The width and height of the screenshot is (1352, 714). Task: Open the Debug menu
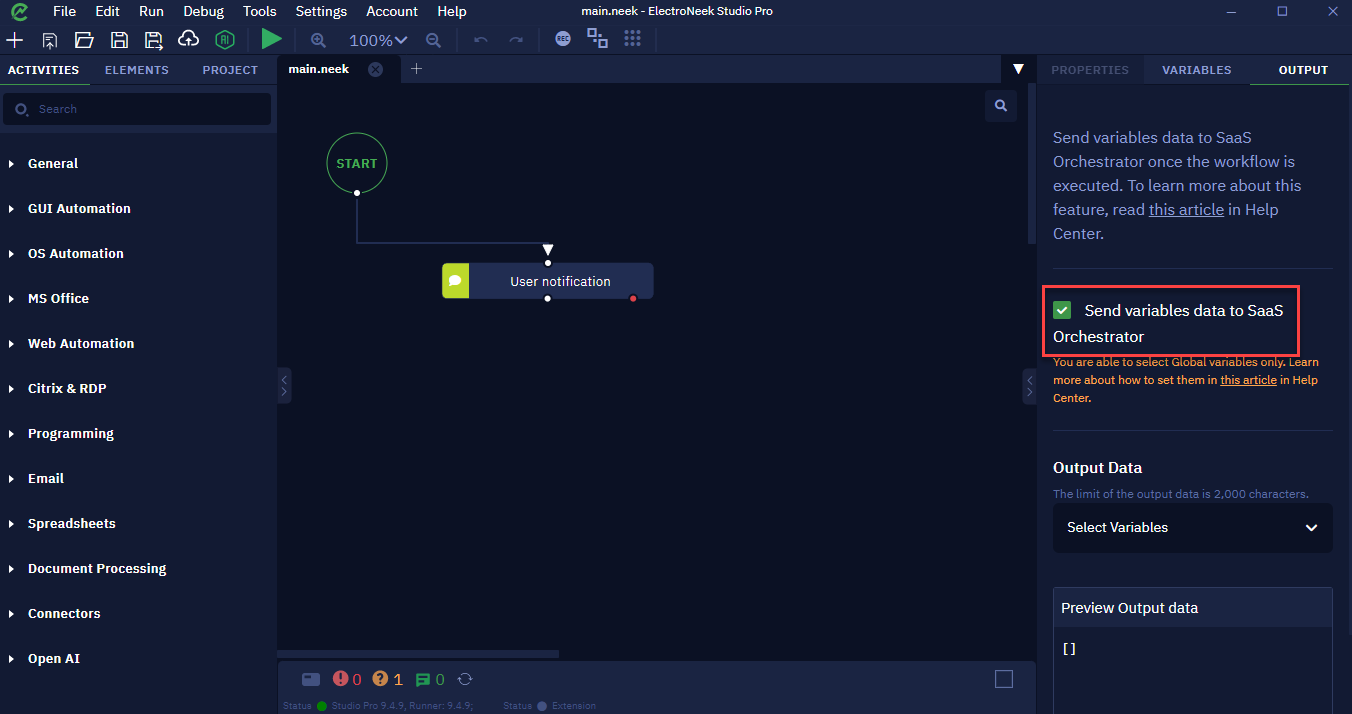tap(204, 11)
